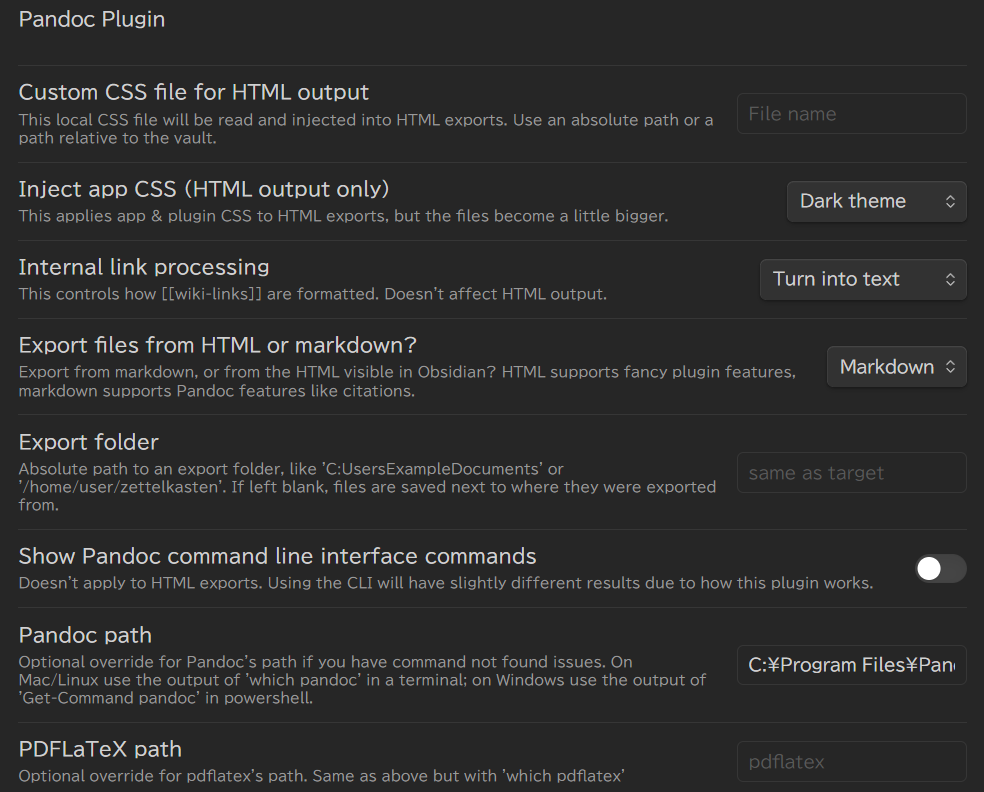Click the Pandoc path setting title
984x792 pixels.
[x=85, y=635]
